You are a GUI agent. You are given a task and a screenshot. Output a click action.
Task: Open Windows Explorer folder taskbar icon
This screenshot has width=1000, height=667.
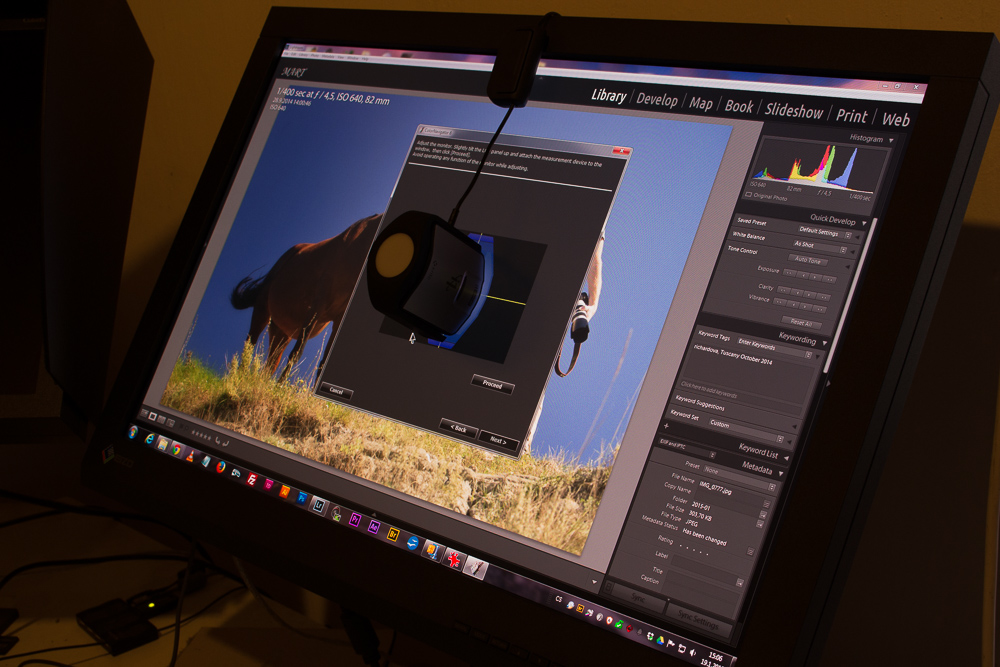pyautogui.click(x=163, y=444)
